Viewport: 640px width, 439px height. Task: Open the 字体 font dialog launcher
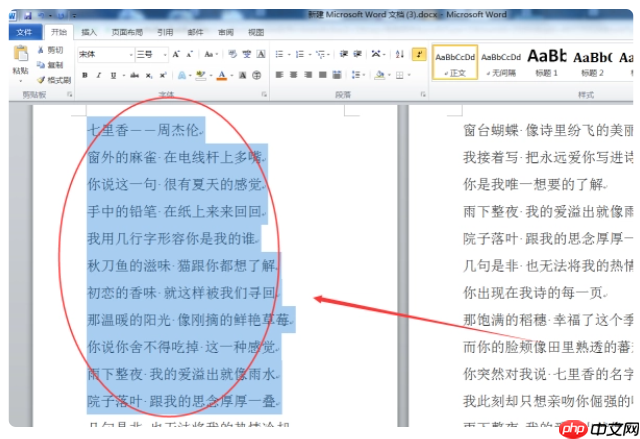[x=264, y=95]
